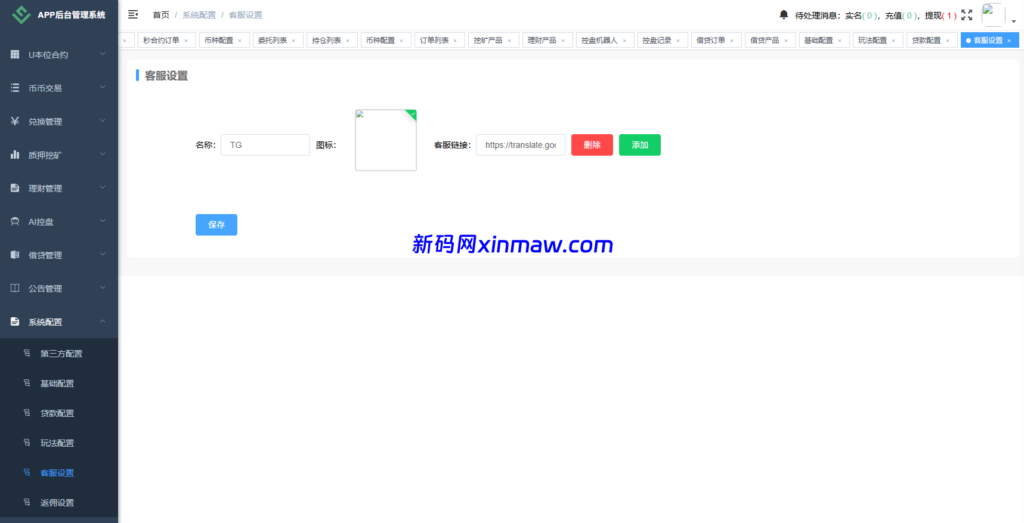The width and height of the screenshot is (1024, 523).
Task: Expand the 公告管理 menu chevron
Action: 103,288
